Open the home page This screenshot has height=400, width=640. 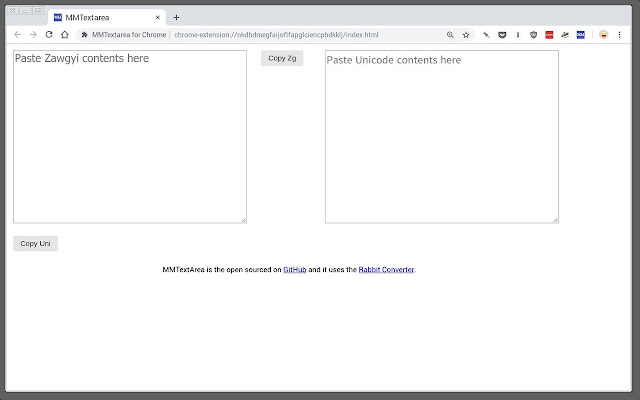[64, 35]
